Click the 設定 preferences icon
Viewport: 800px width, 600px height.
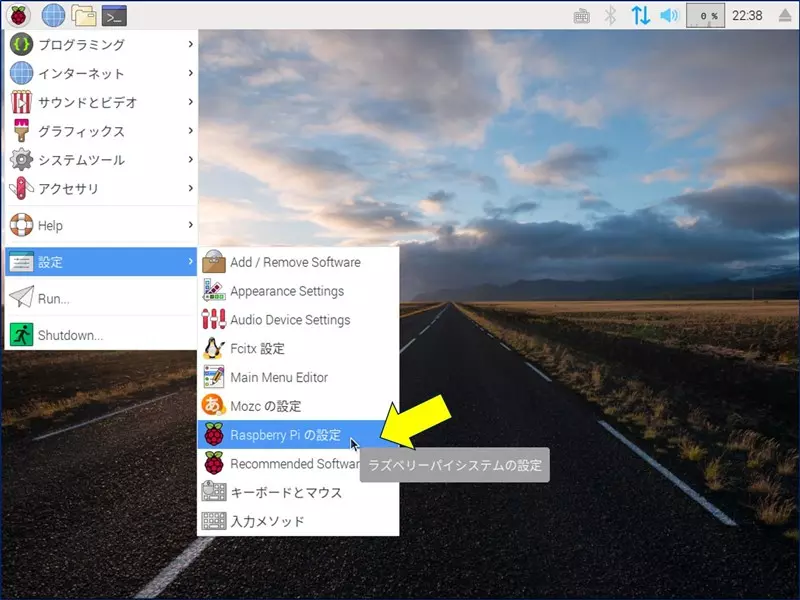coord(21,262)
